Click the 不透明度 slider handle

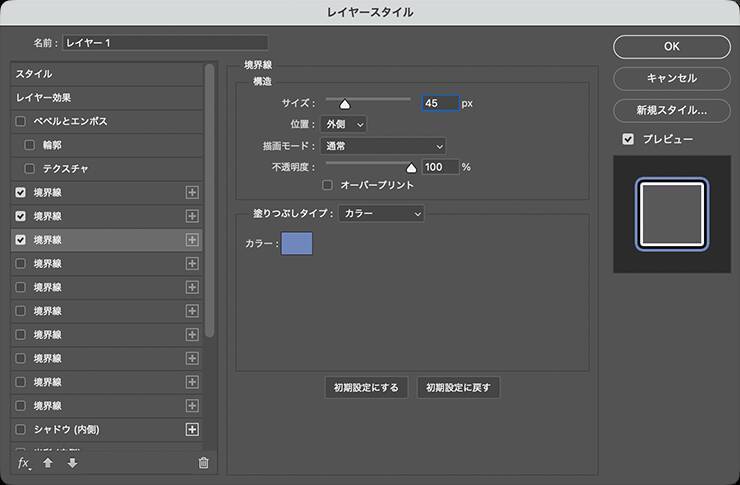(411, 167)
